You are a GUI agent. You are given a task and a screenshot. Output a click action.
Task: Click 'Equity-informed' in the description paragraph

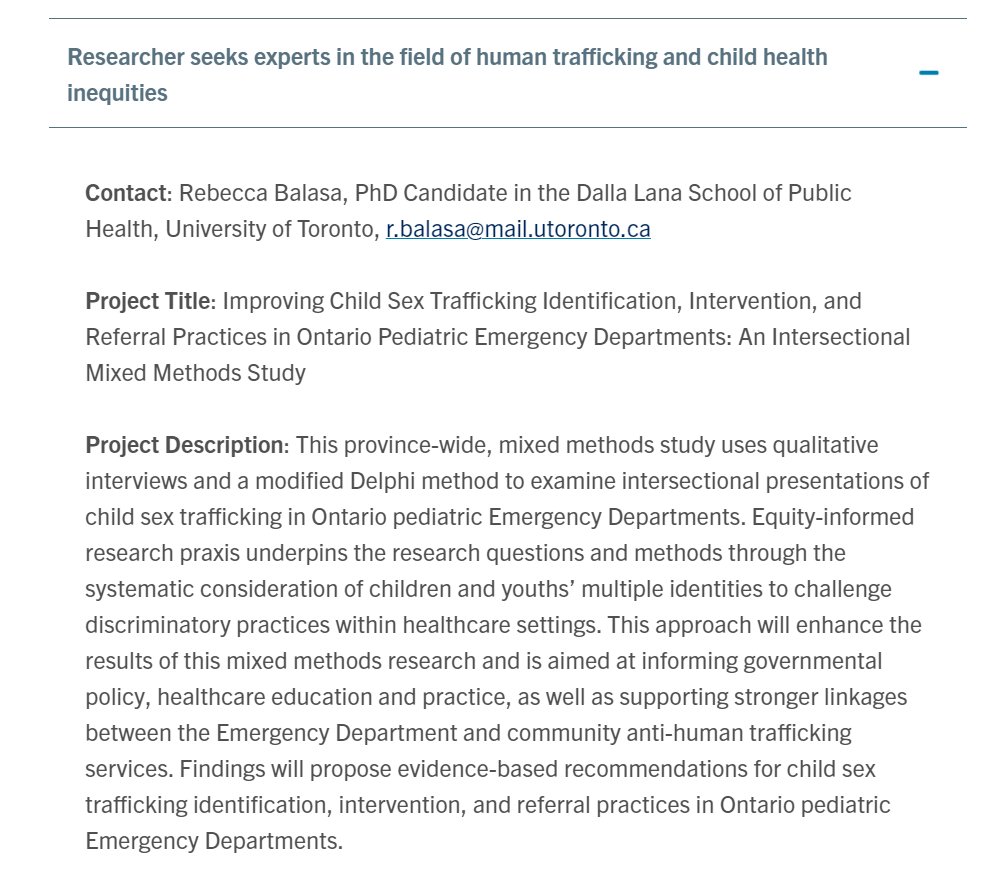[x=833, y=517]
